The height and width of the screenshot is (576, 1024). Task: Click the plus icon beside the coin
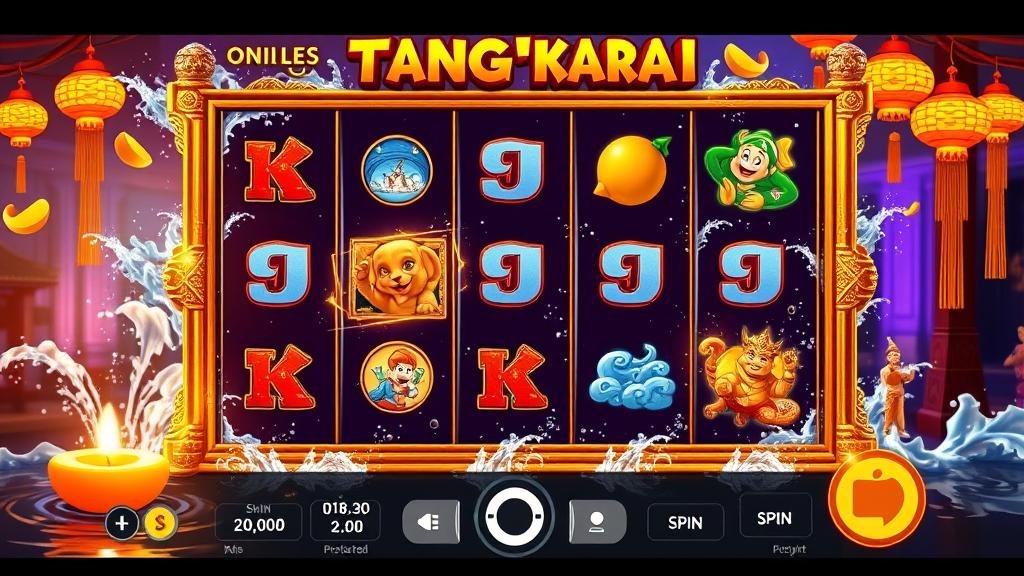[122, 523]
